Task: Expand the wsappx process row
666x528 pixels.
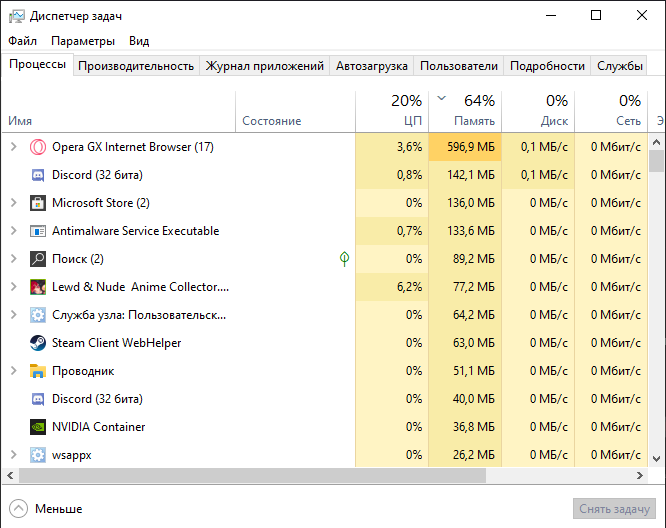Action: [x=14, y=455]
